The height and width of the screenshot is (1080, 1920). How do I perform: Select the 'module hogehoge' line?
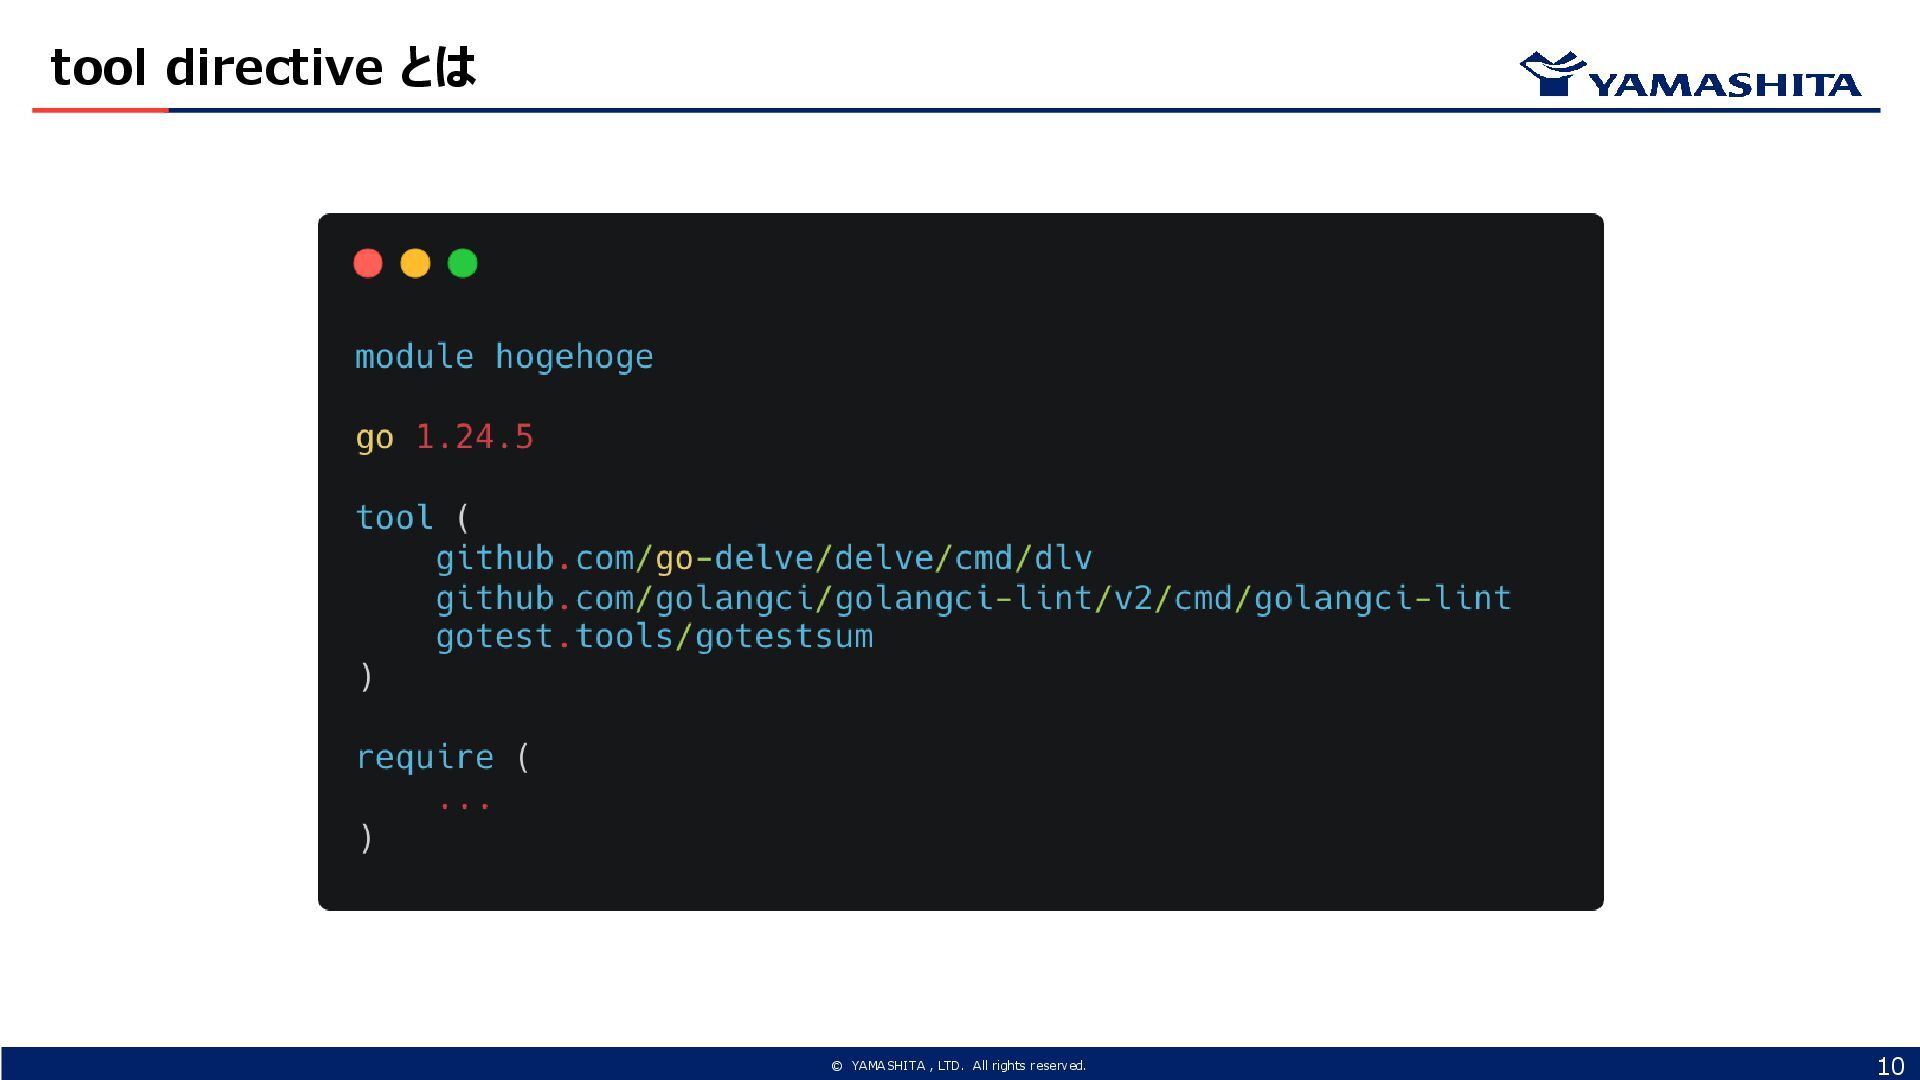504,357
